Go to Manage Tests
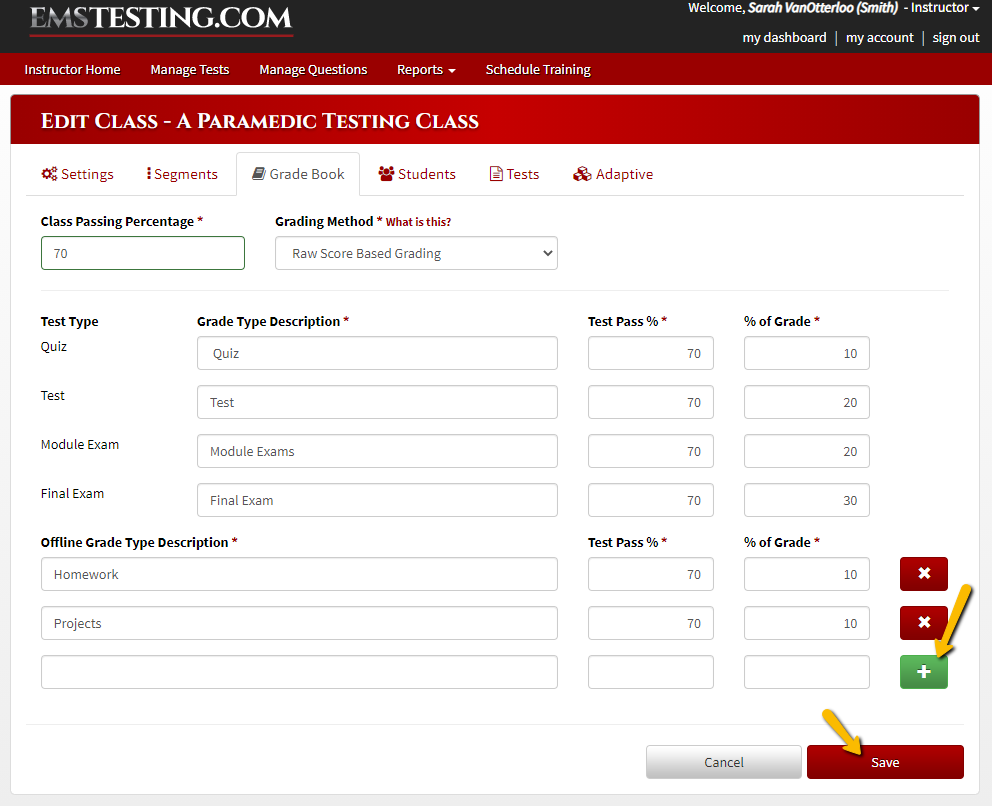The height and width of the screenshot is (806, 992). [189, 69]
